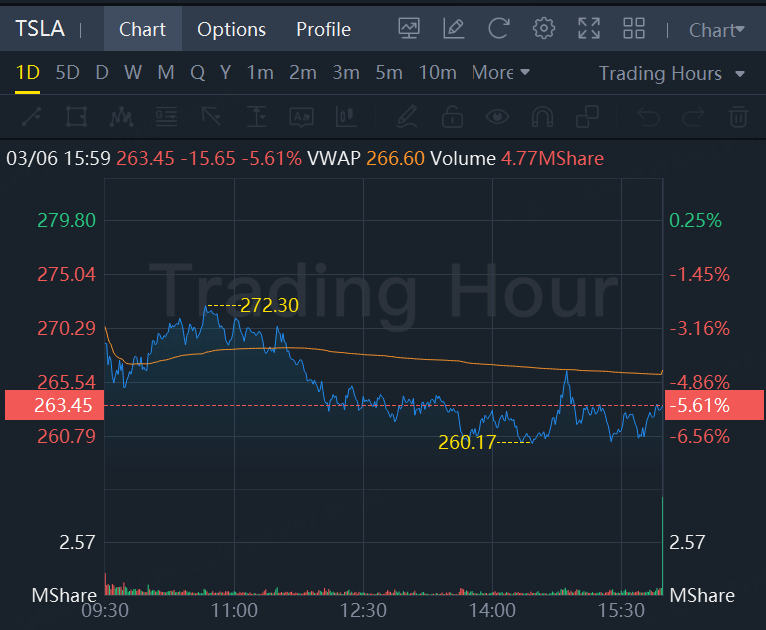766x630 pixels.
Task: Undo the last drawing action
Action: [x=649, y=117]
